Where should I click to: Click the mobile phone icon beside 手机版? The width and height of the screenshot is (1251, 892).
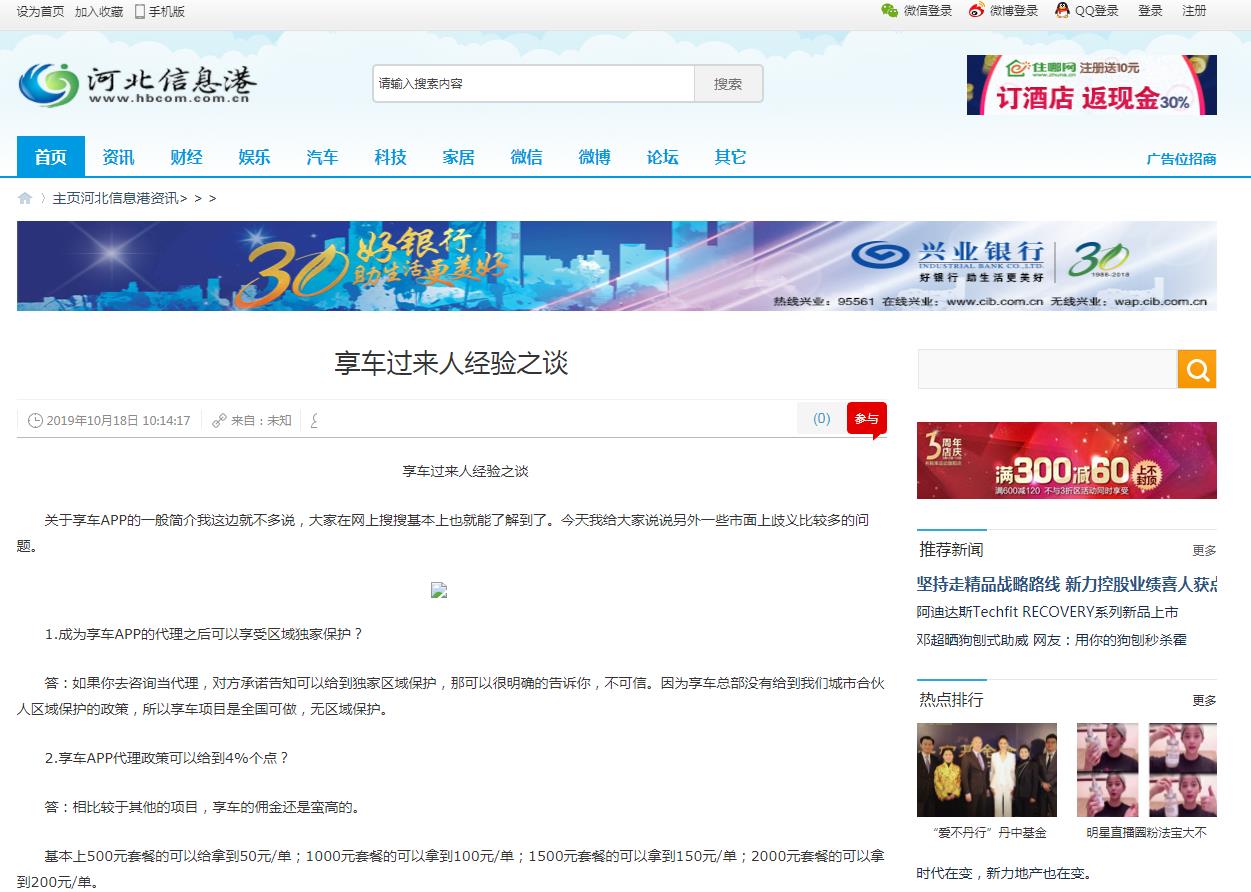[x=139, y=11]
